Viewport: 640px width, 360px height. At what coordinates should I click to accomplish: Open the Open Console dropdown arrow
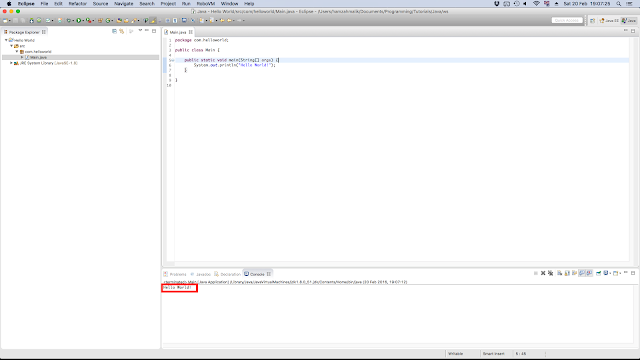[x=620, y=273]
